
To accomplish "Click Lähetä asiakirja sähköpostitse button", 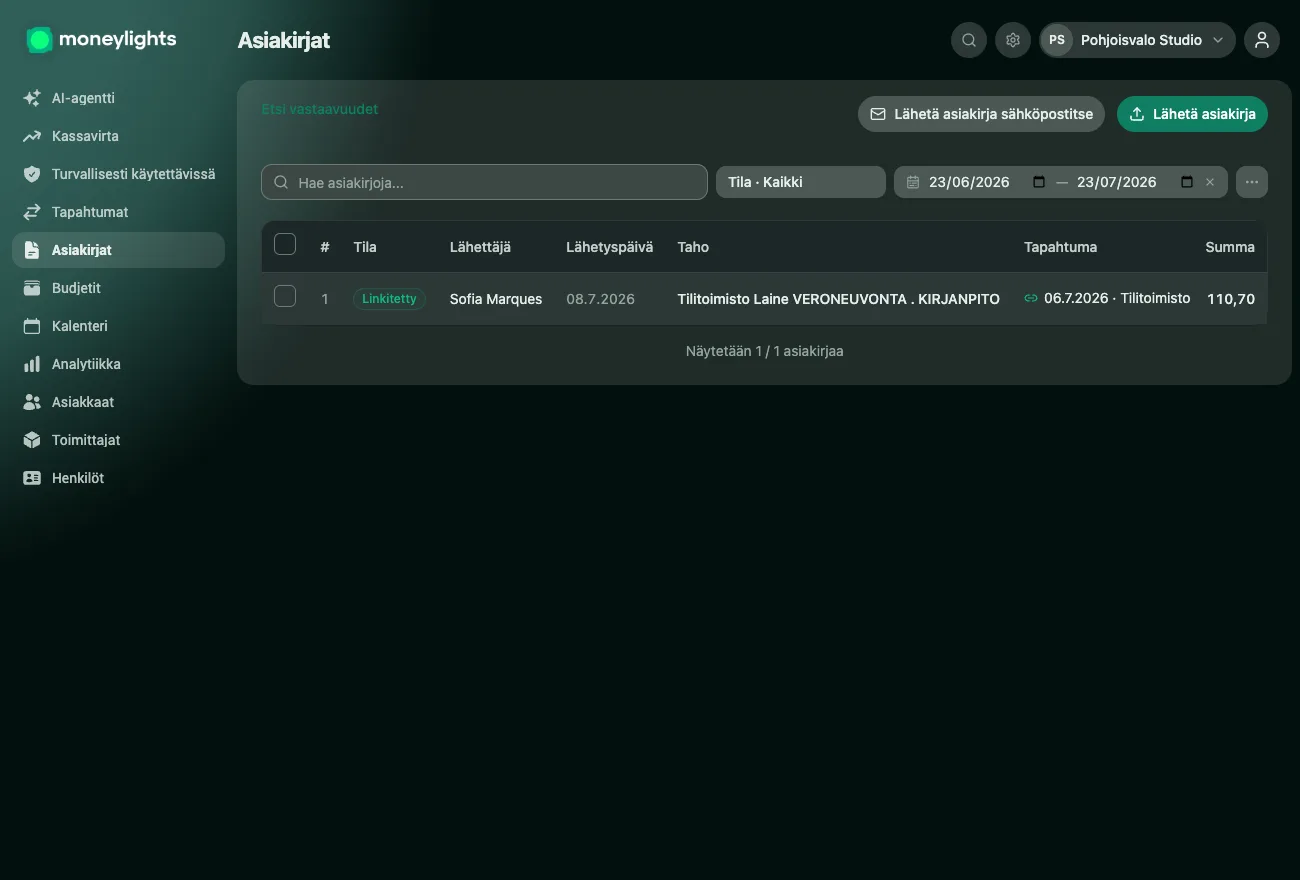I will [x=981, y=114].
